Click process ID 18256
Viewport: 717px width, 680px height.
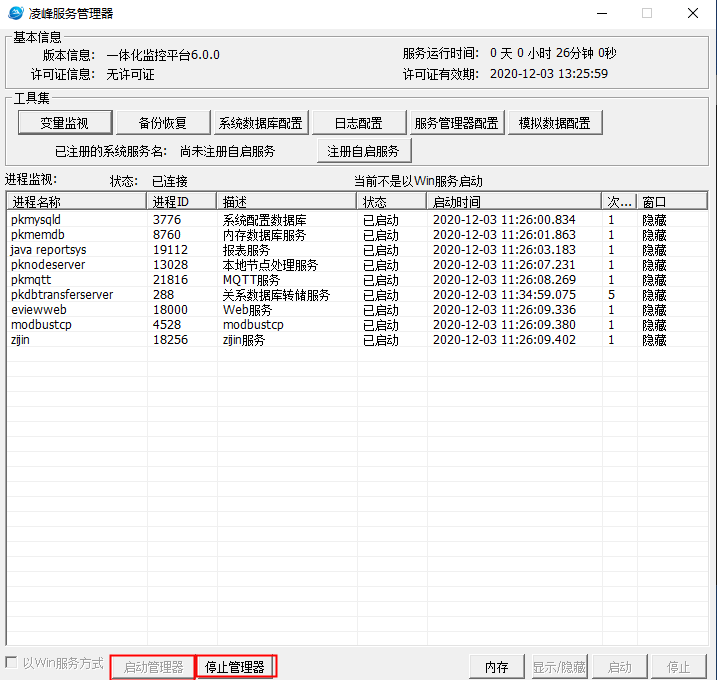click(170, 340)
